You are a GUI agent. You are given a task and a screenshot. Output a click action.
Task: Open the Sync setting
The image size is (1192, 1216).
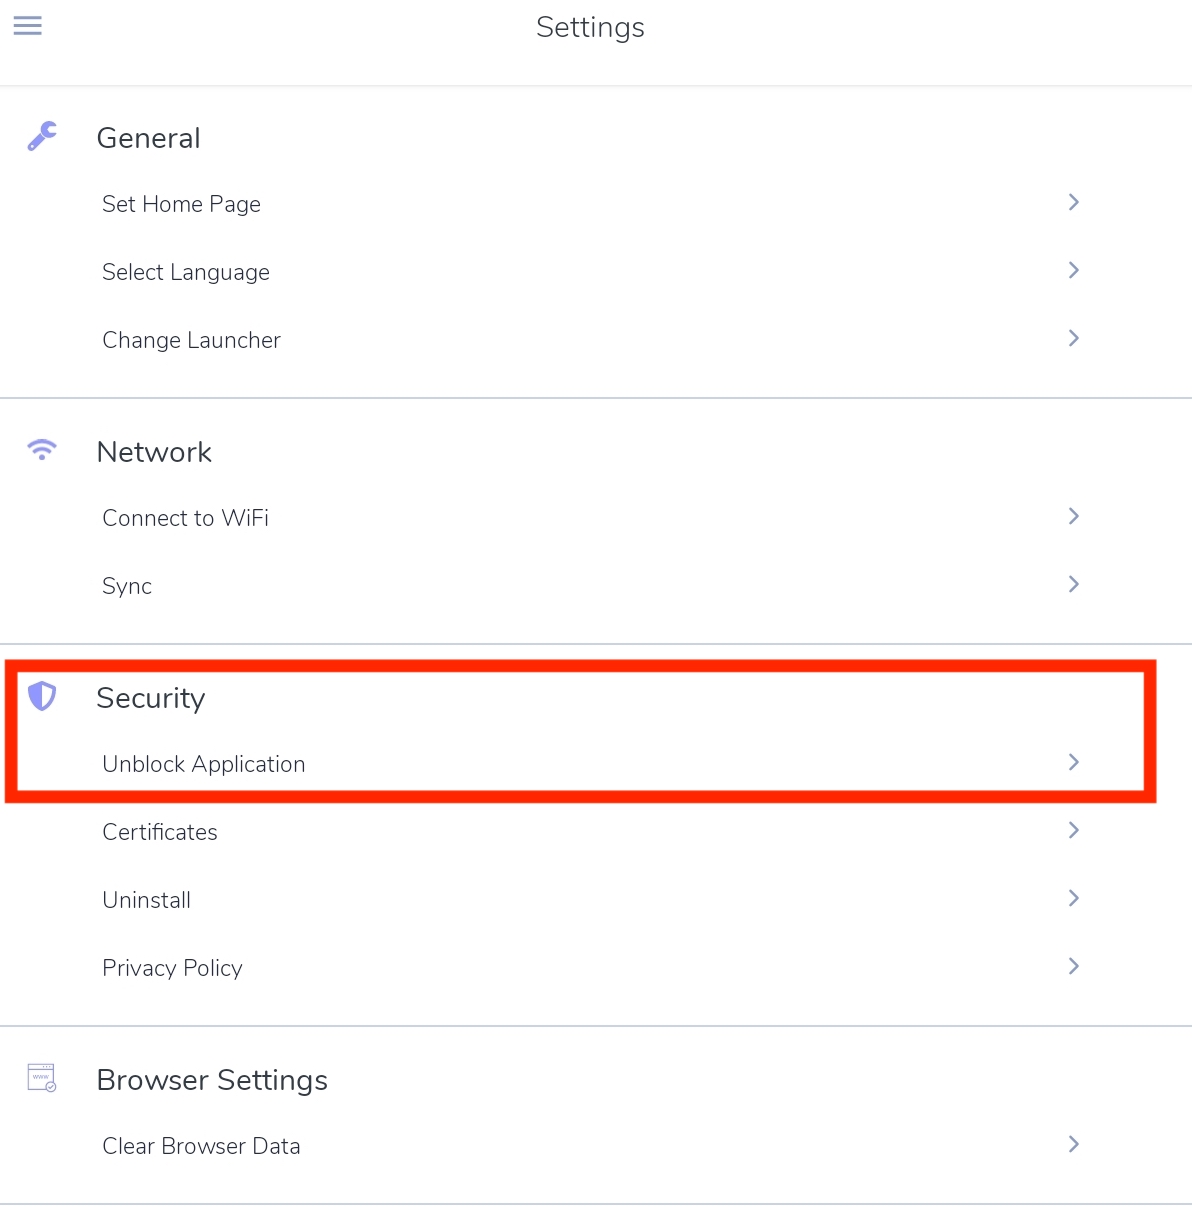tap(591, 586)
